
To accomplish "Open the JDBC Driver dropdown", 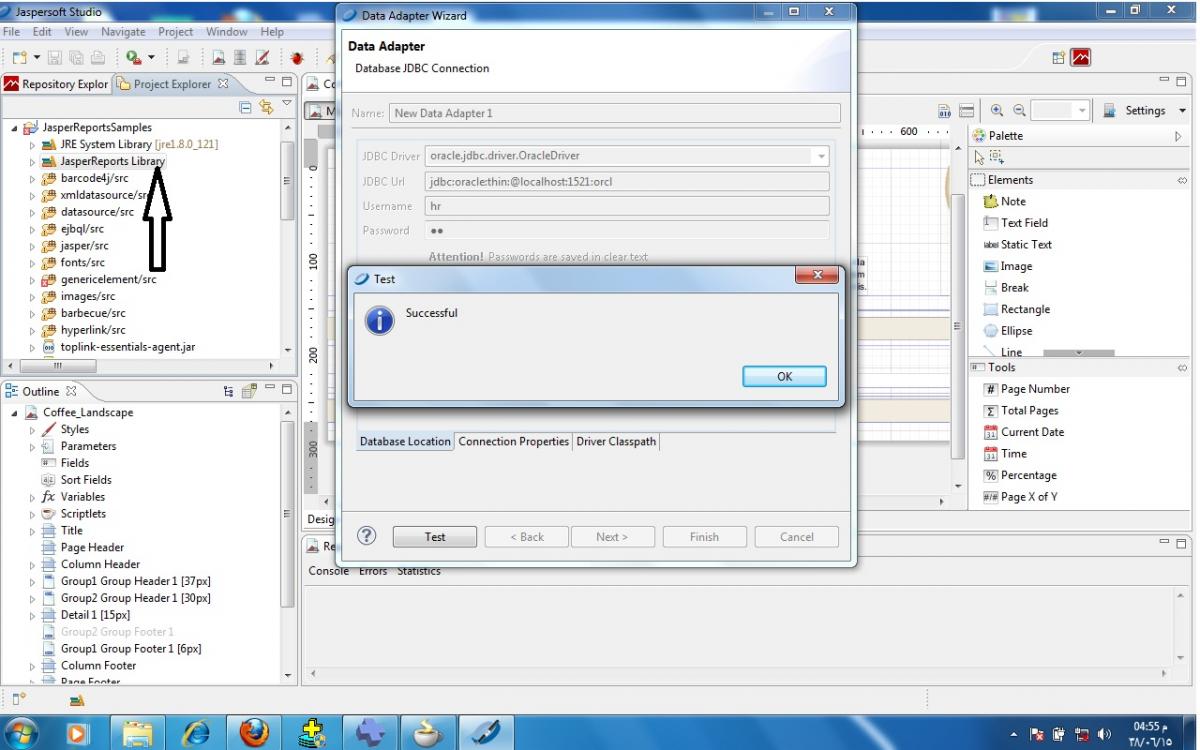I will tap(821, 156).
